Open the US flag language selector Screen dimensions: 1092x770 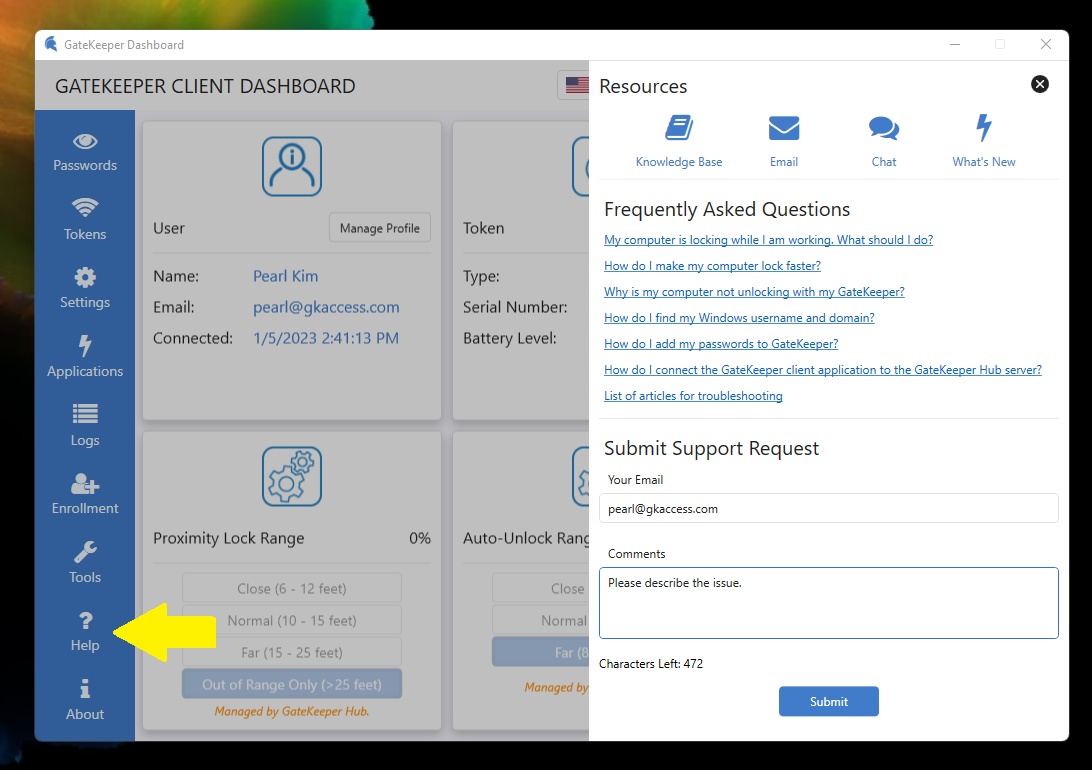(x=574, y=85)
